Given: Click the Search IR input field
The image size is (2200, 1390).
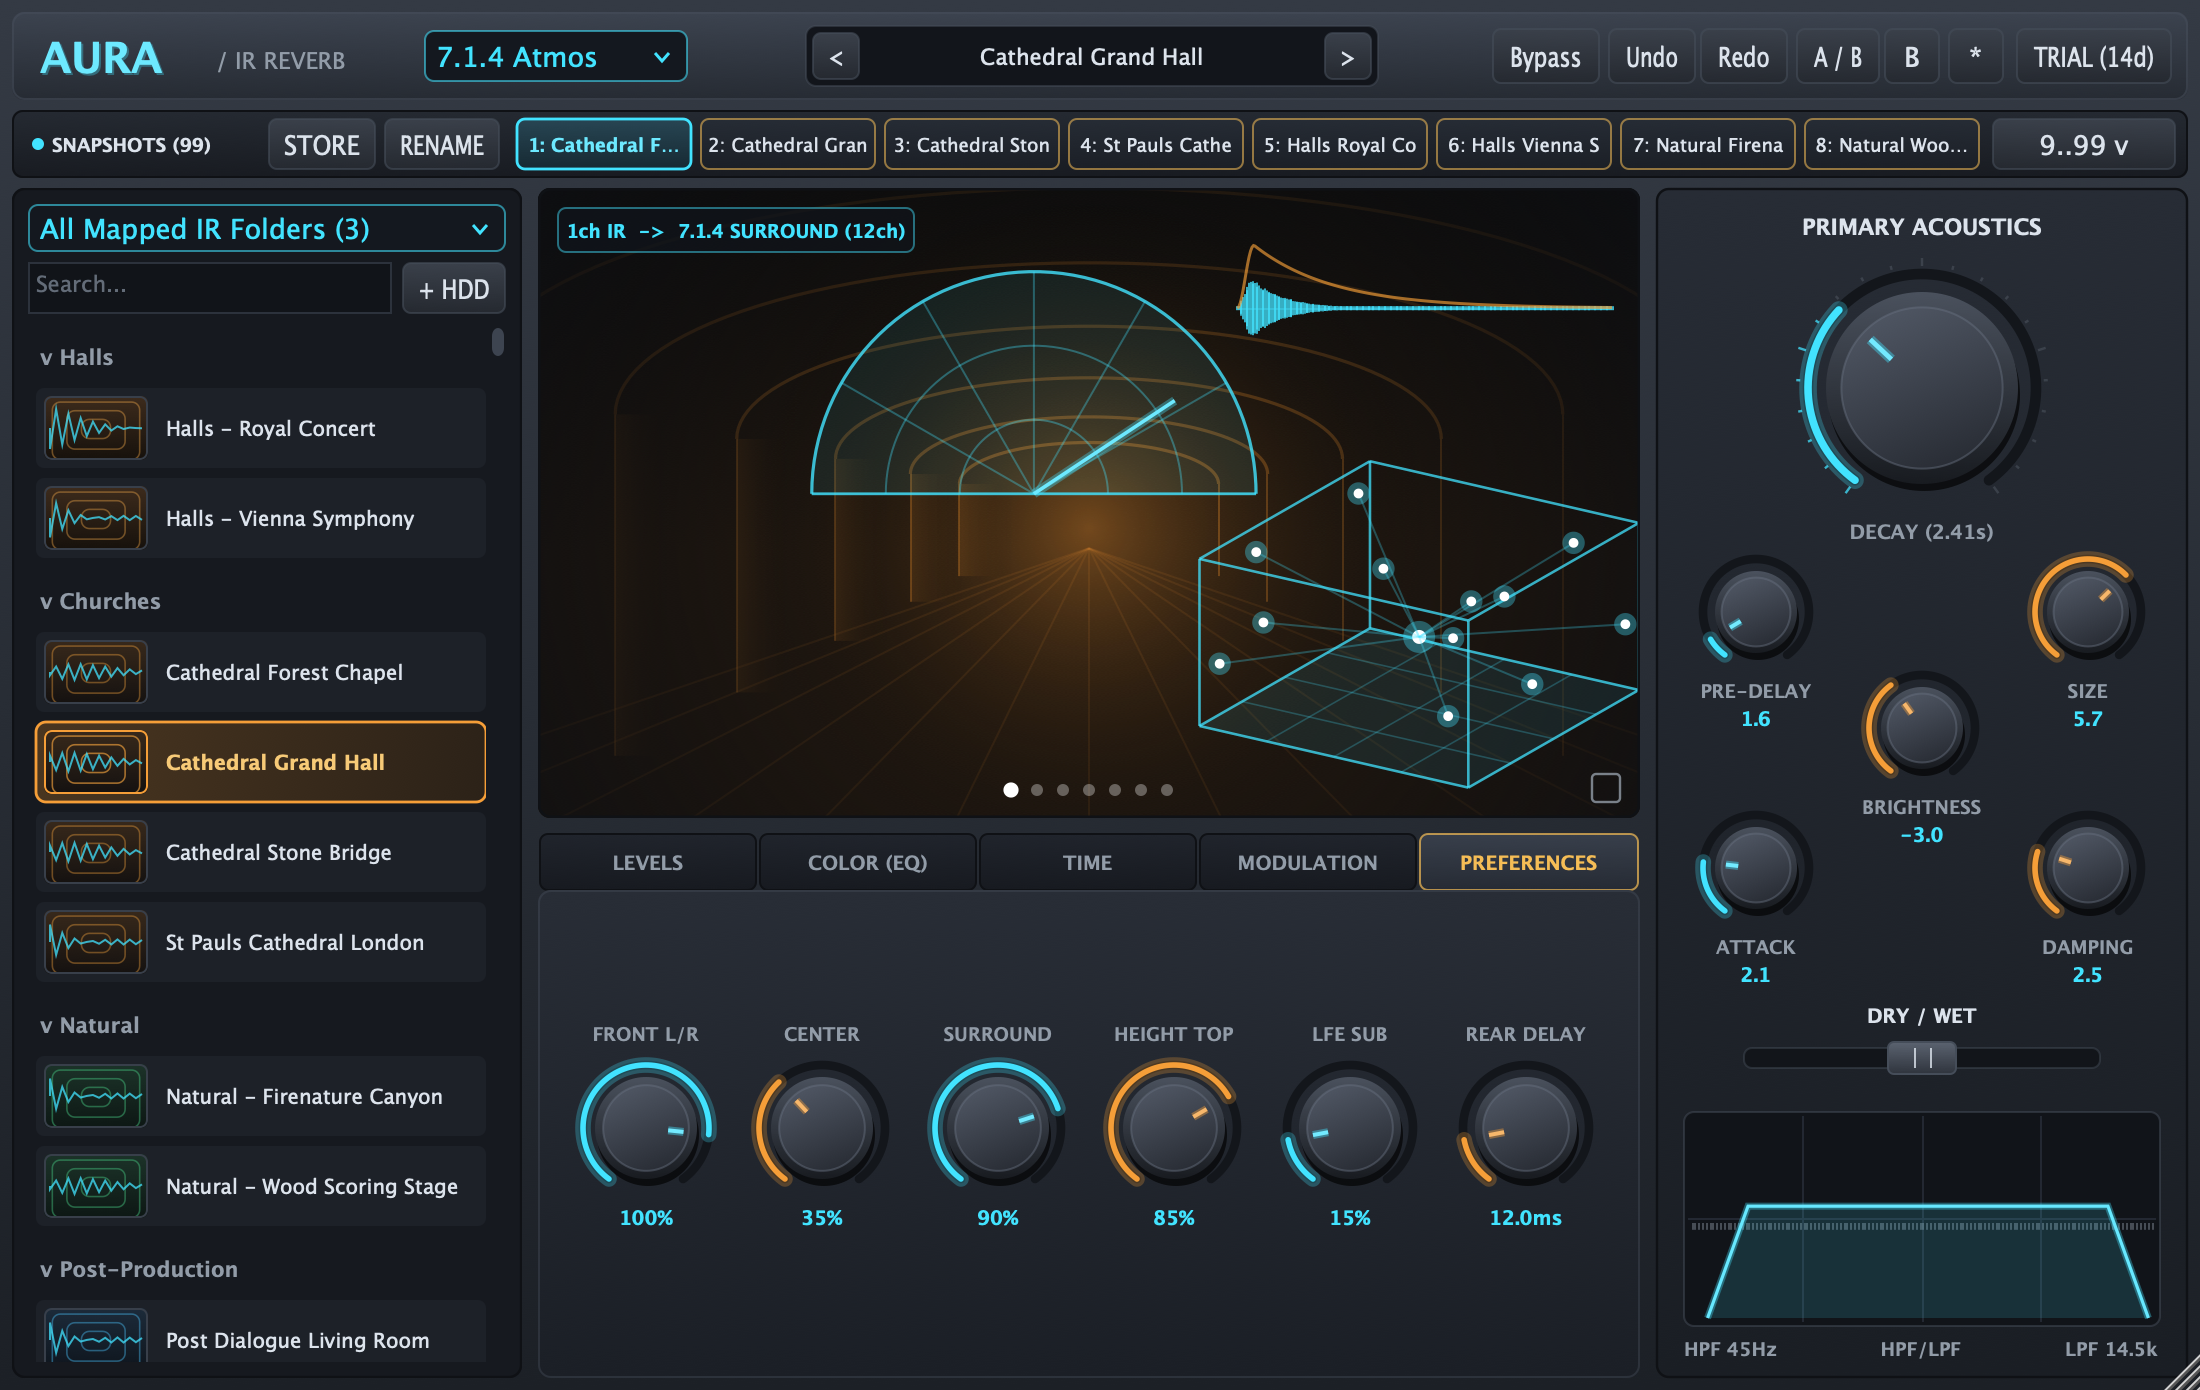Looking at the screenshot, I should point(210,287).
